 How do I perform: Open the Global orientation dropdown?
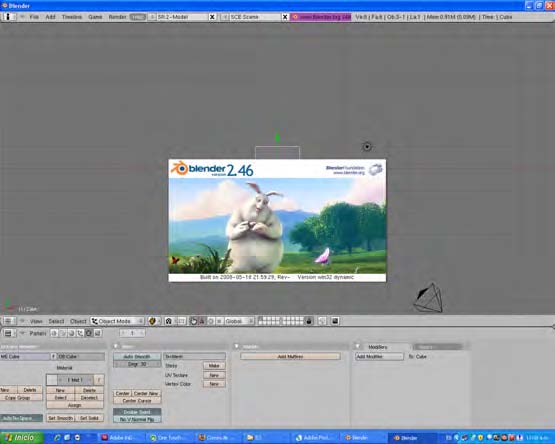239,321
